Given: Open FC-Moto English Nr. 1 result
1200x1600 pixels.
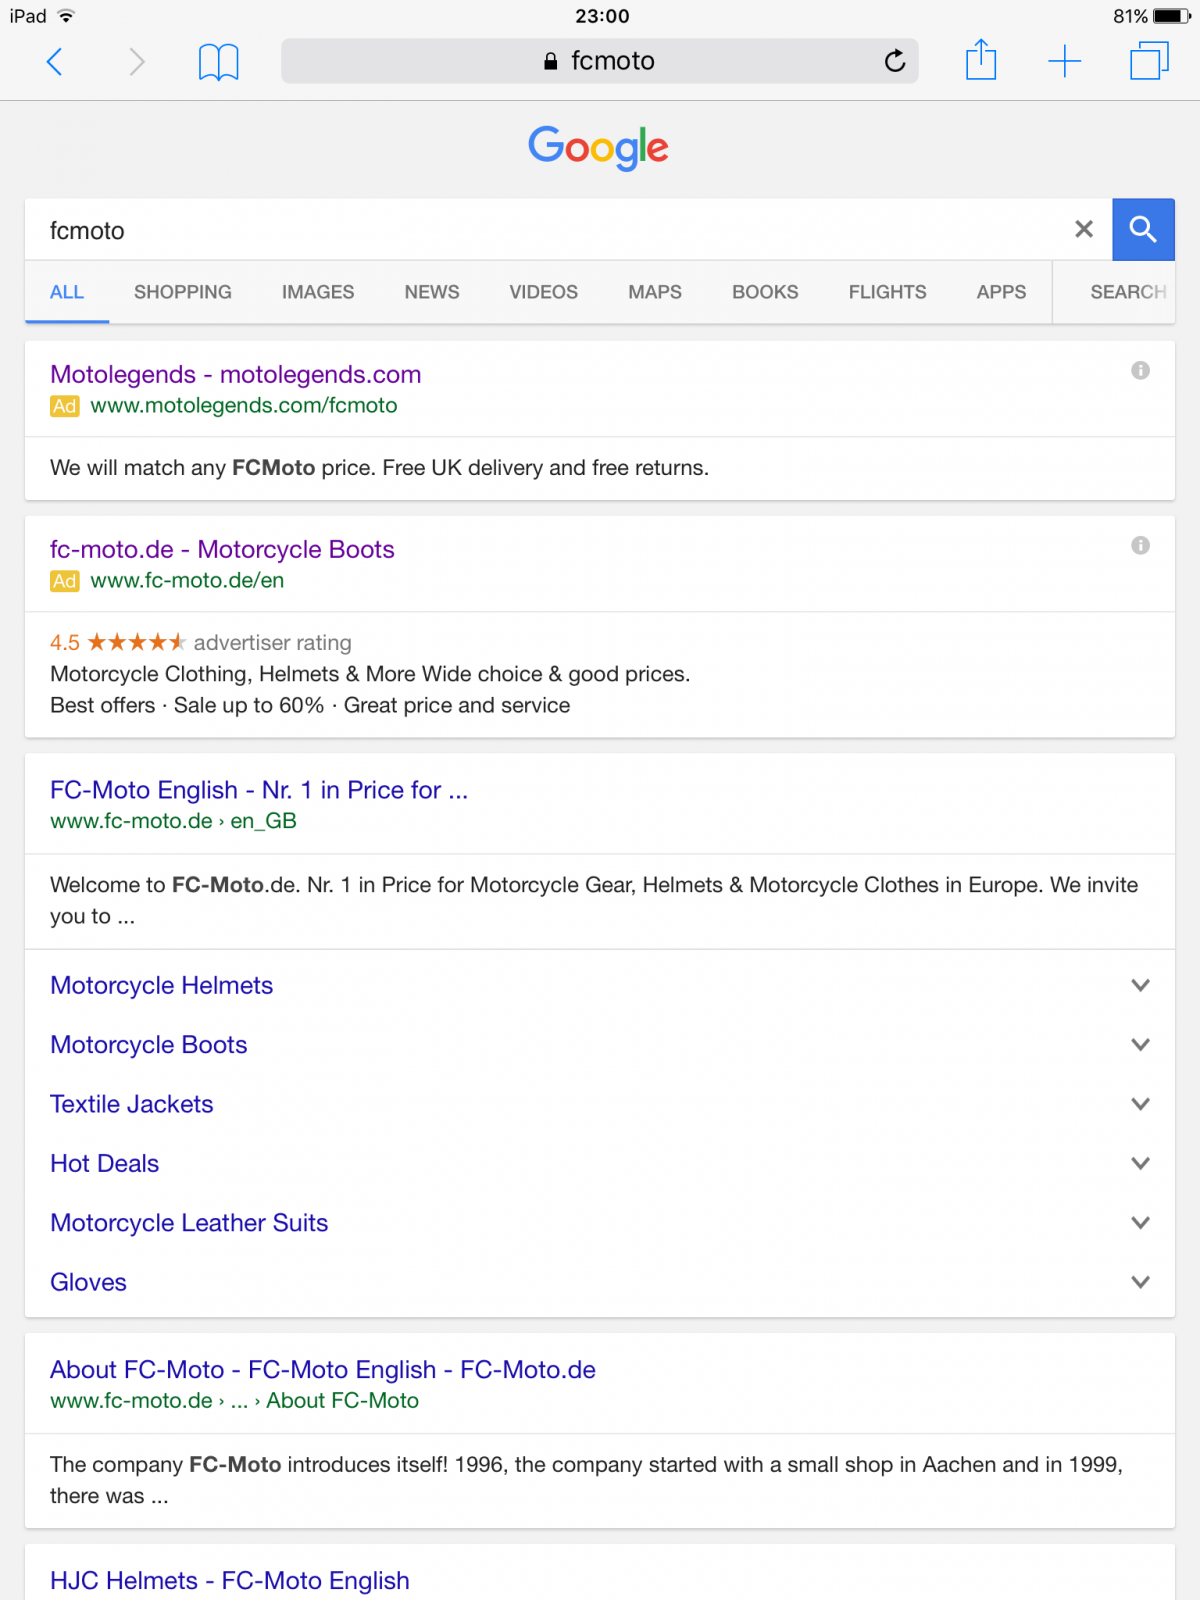Looking at the screenshot, I should tap(259, 790).
